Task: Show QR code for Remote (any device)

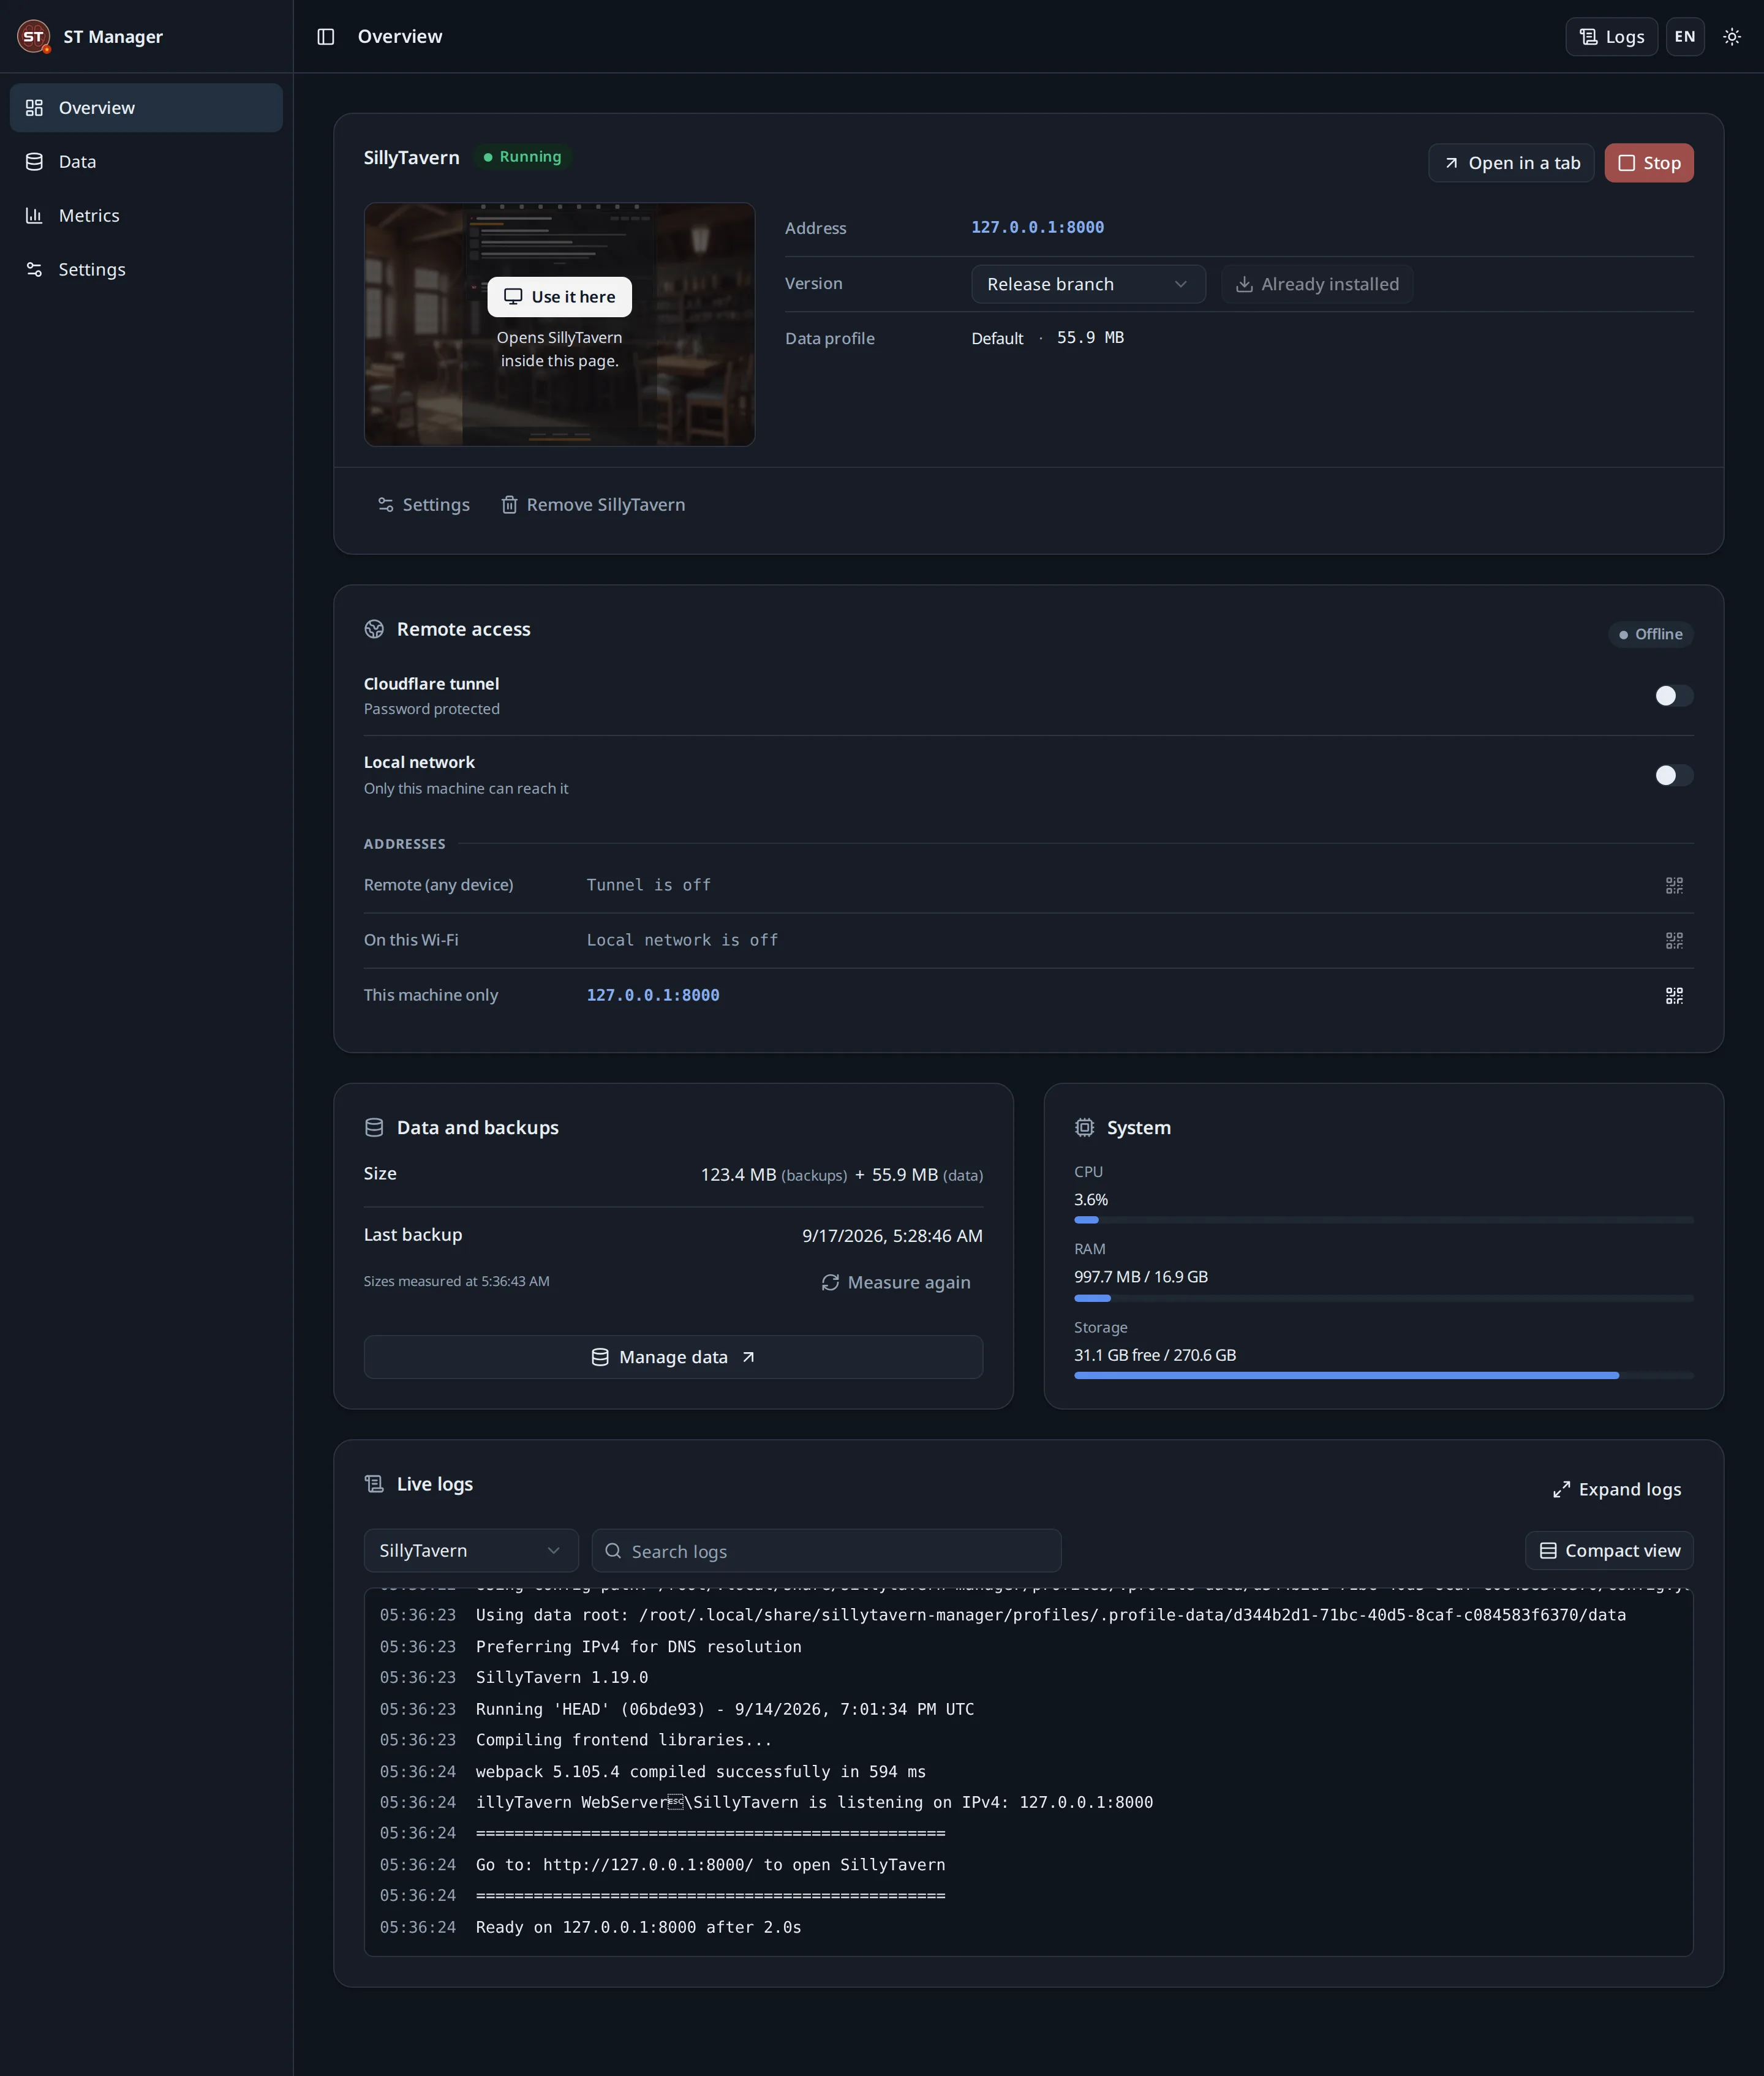Action: [1674, 886]
